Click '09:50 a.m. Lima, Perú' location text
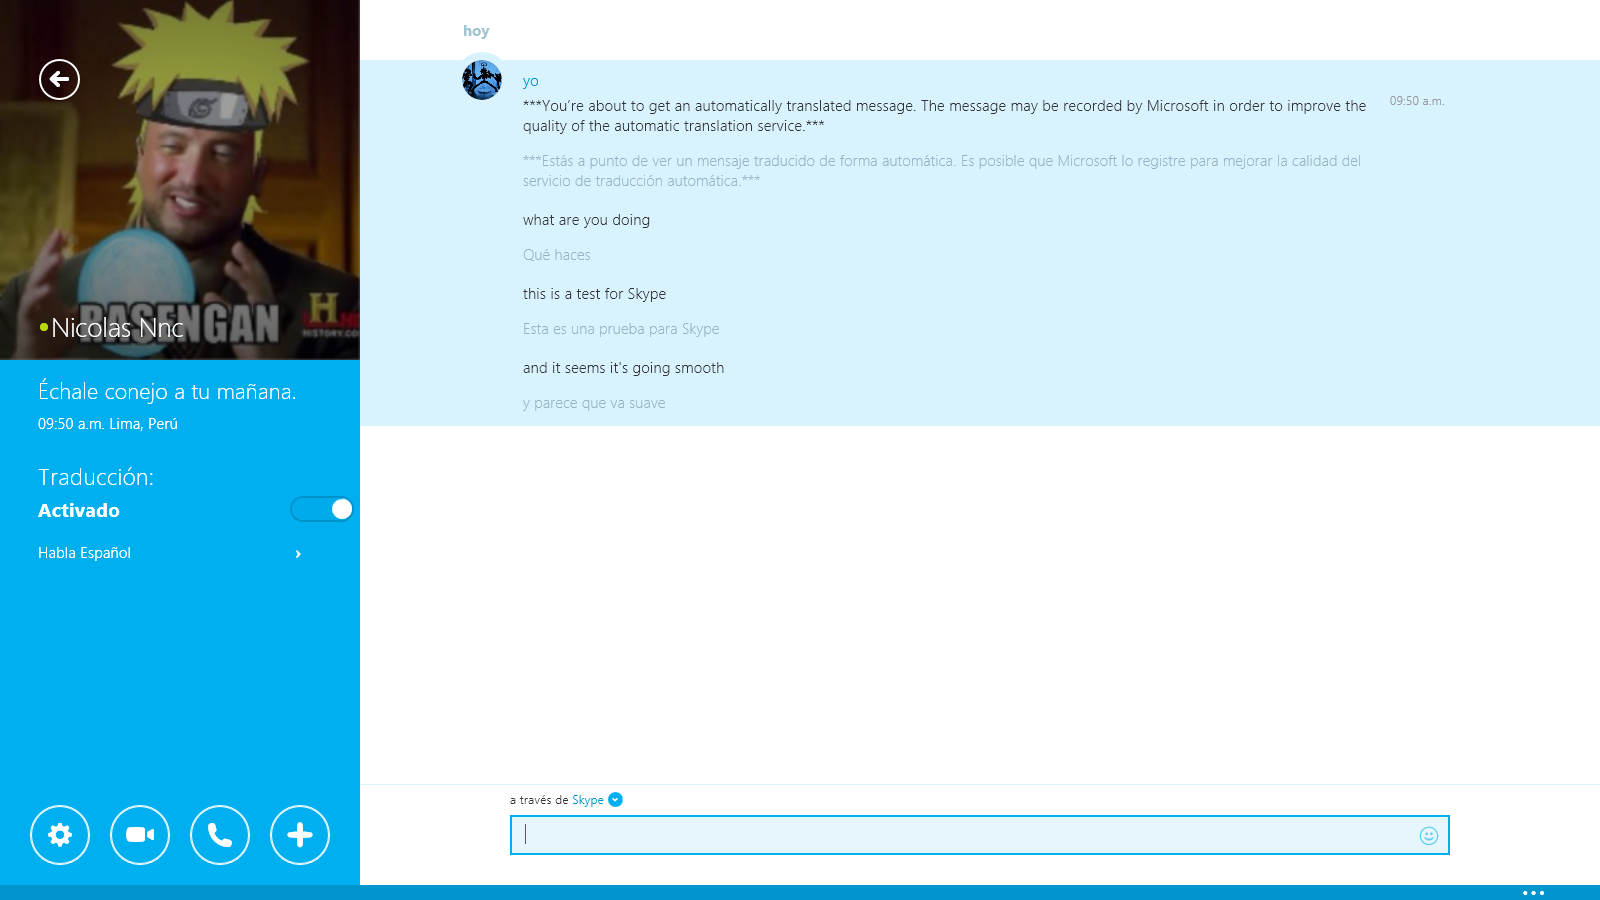The height and width of the screenshot is (900, 1600). [108, 424]
